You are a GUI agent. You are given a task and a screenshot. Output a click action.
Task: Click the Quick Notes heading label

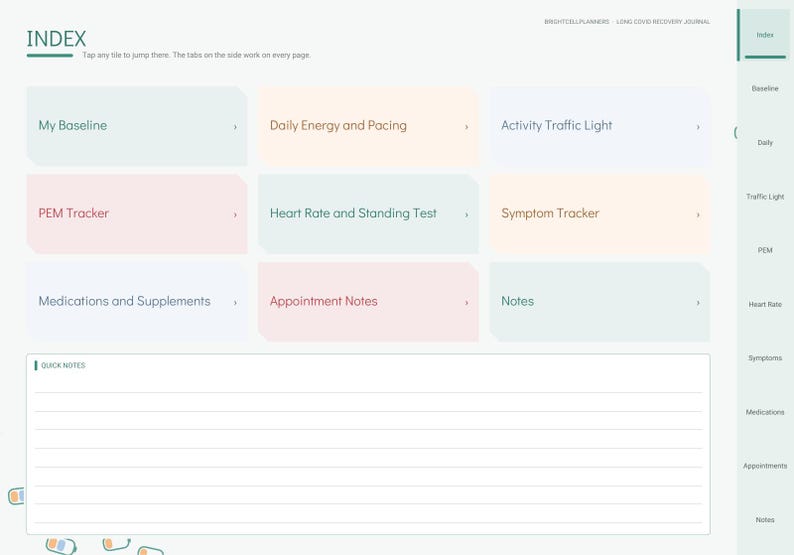tap(63, 366)
